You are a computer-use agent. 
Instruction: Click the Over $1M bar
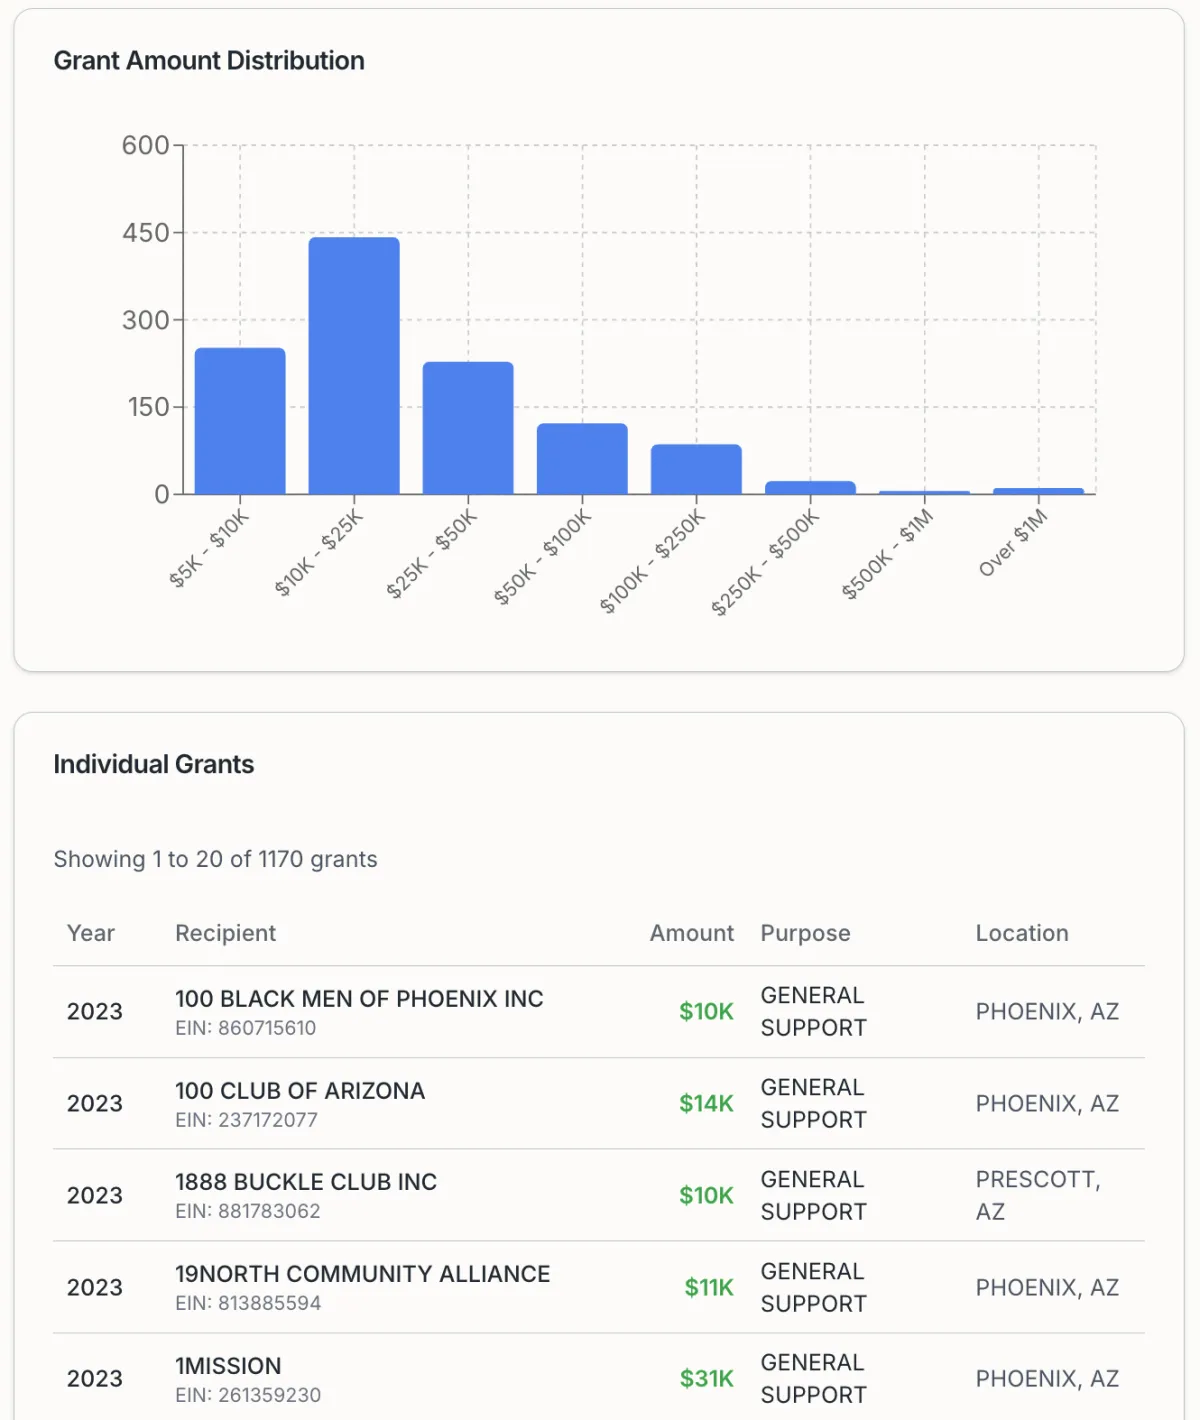[1038, 491]
